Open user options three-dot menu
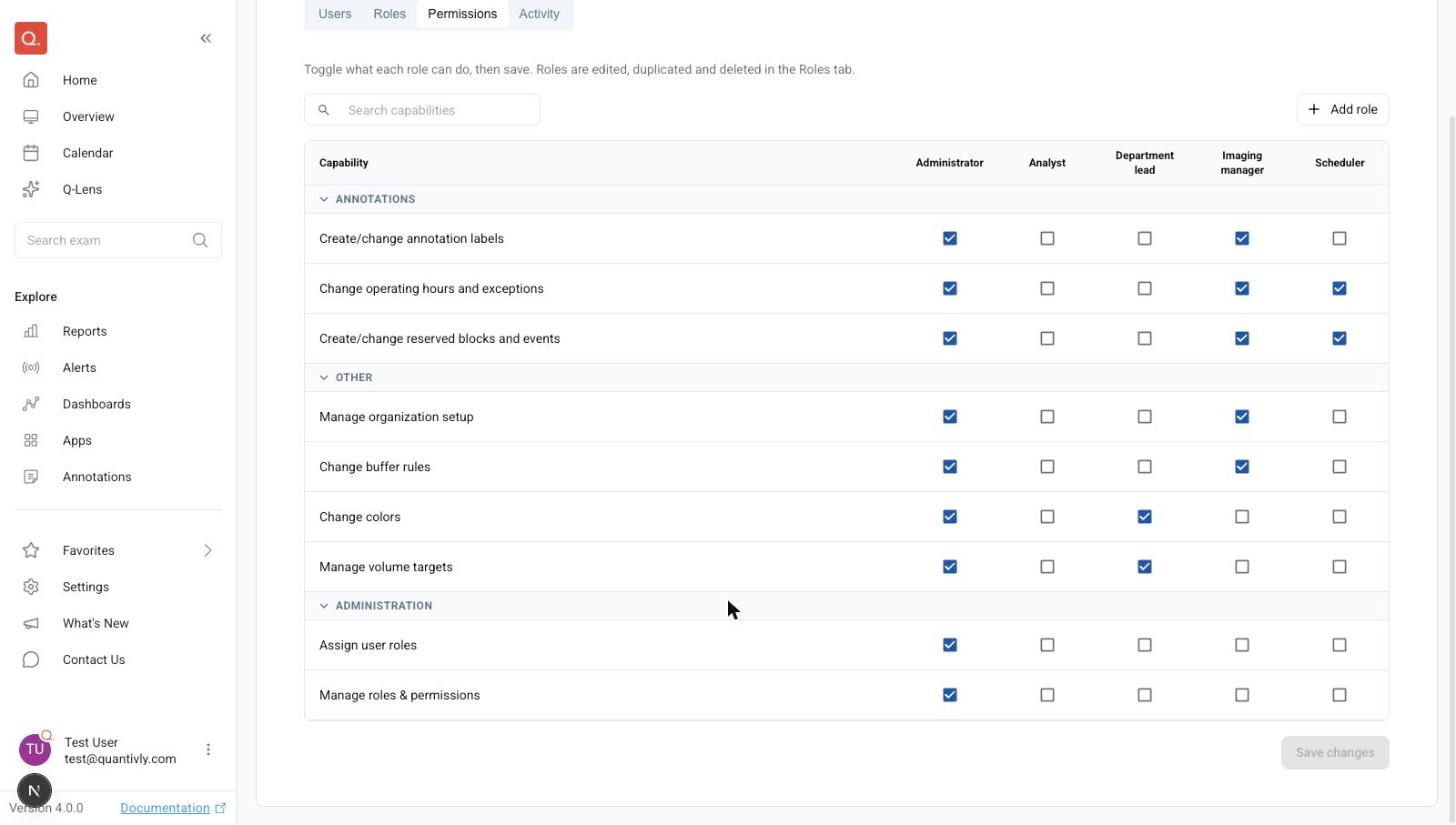Screen dimensions: 1456x825 (x=208, y=750)
